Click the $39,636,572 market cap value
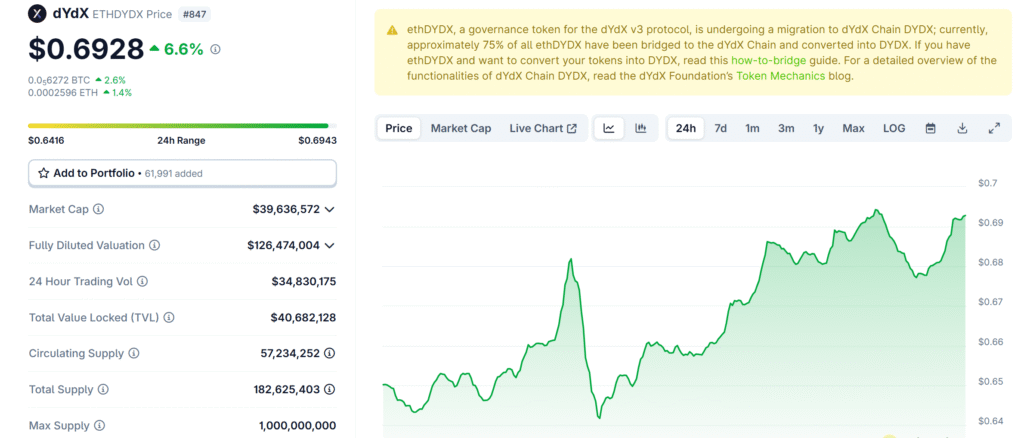Screen dimensions: 1024x438 coord(286,210)
